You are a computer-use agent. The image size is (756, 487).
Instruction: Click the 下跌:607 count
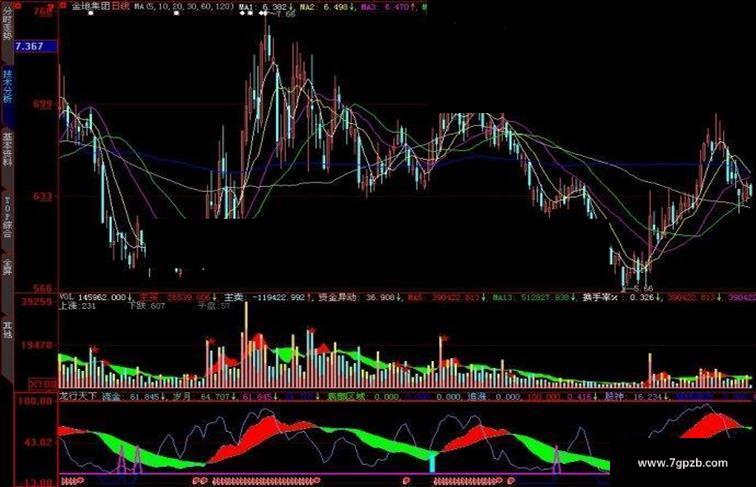(147, 306)
